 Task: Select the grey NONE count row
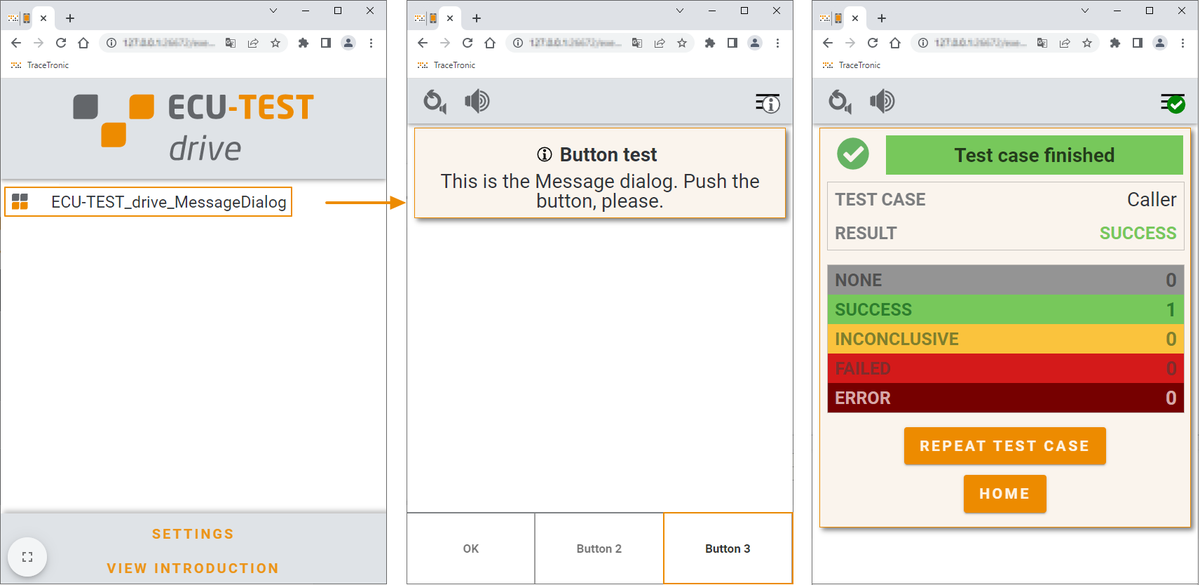point(1006,280)
